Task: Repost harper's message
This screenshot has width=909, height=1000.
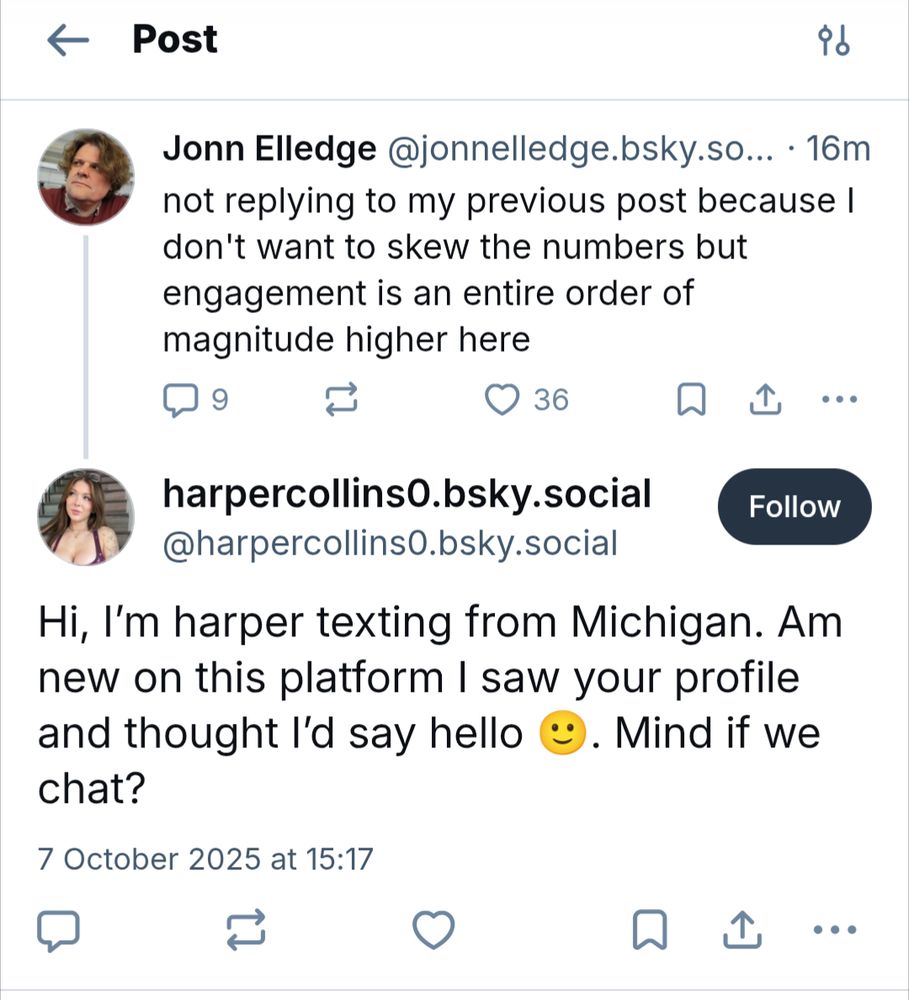Action: (247, 931)
